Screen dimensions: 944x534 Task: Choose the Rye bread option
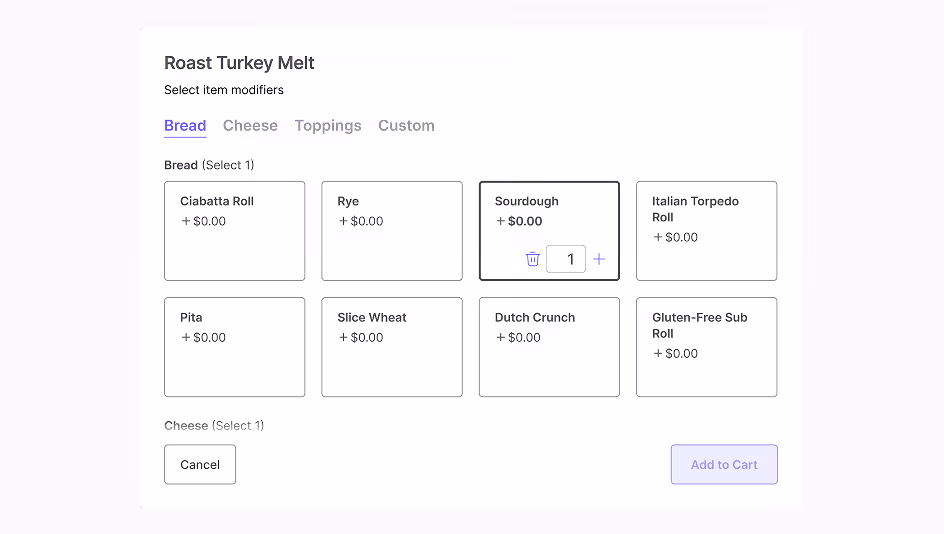click(x=392, y=231)
